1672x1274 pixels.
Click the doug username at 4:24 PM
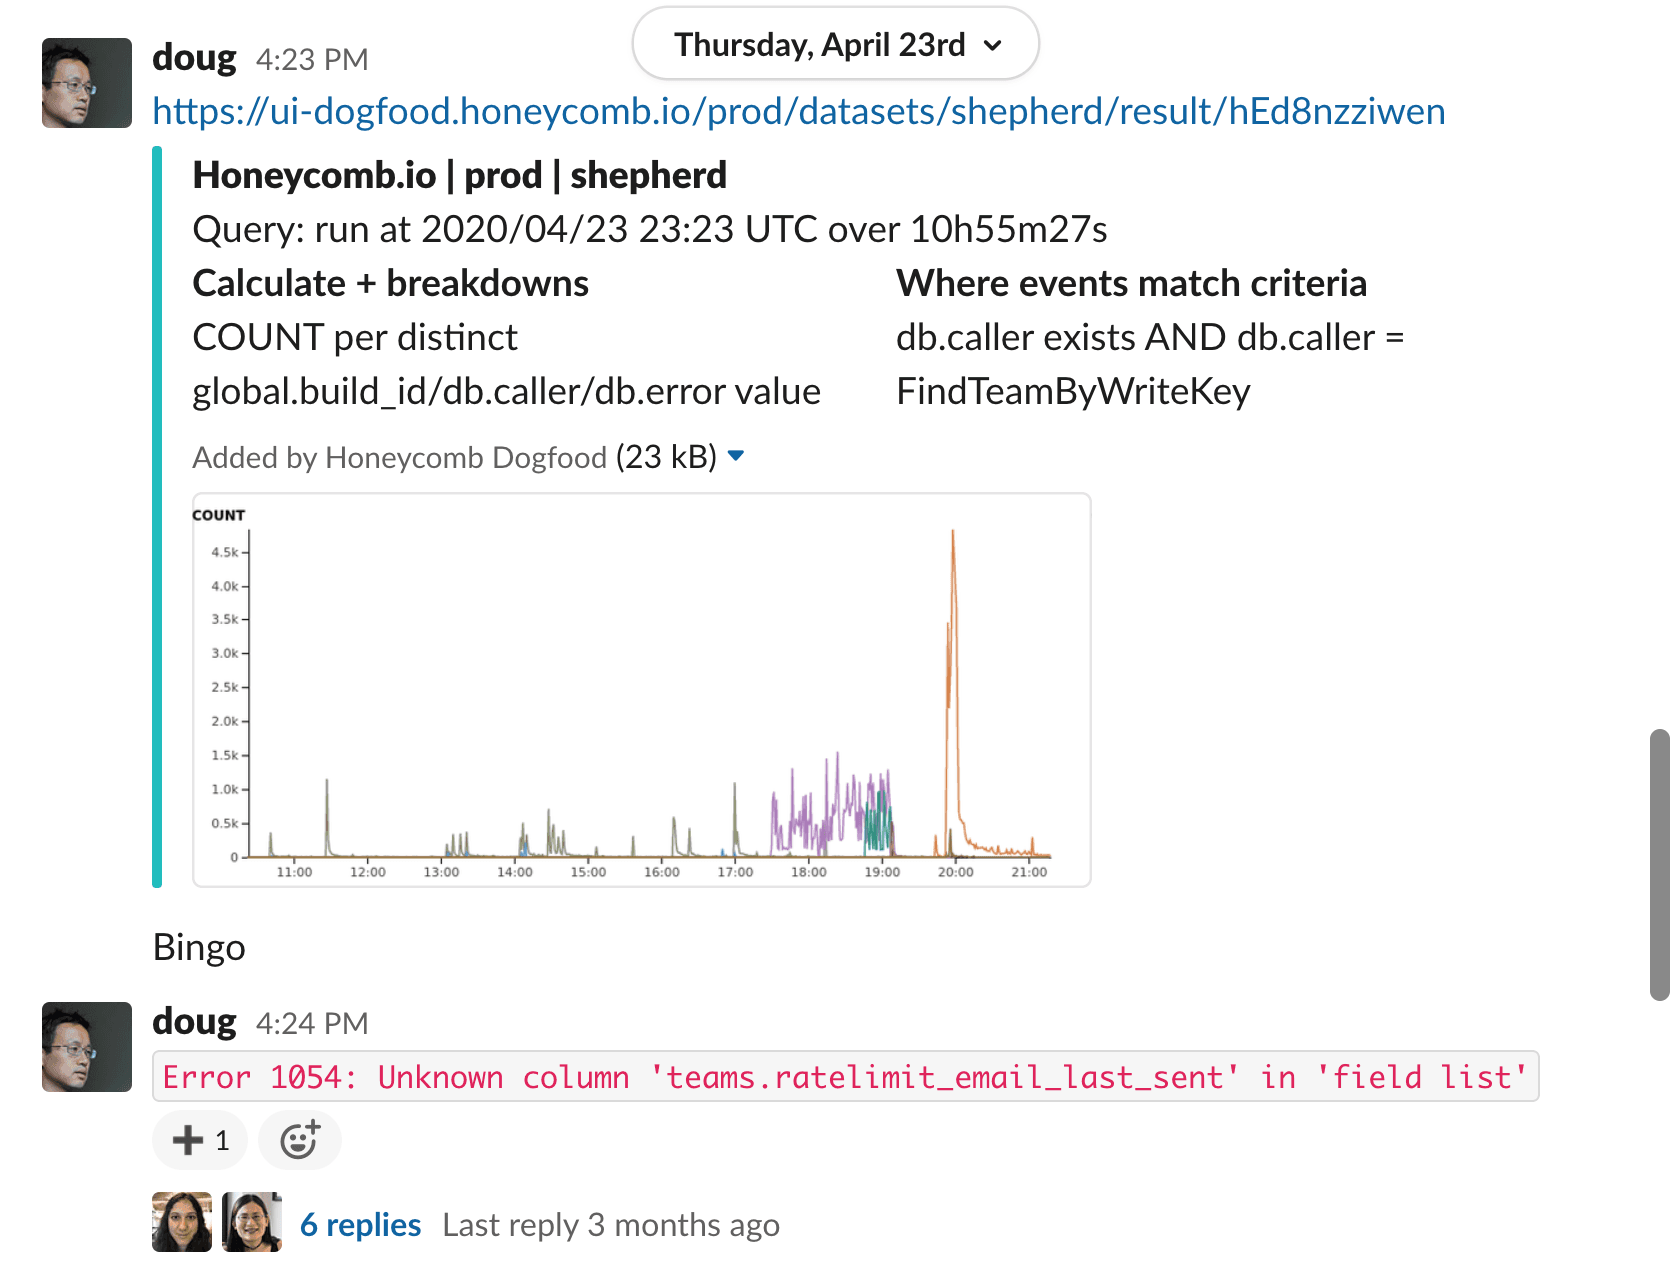pyautogui.click(x=194, y=1022)
